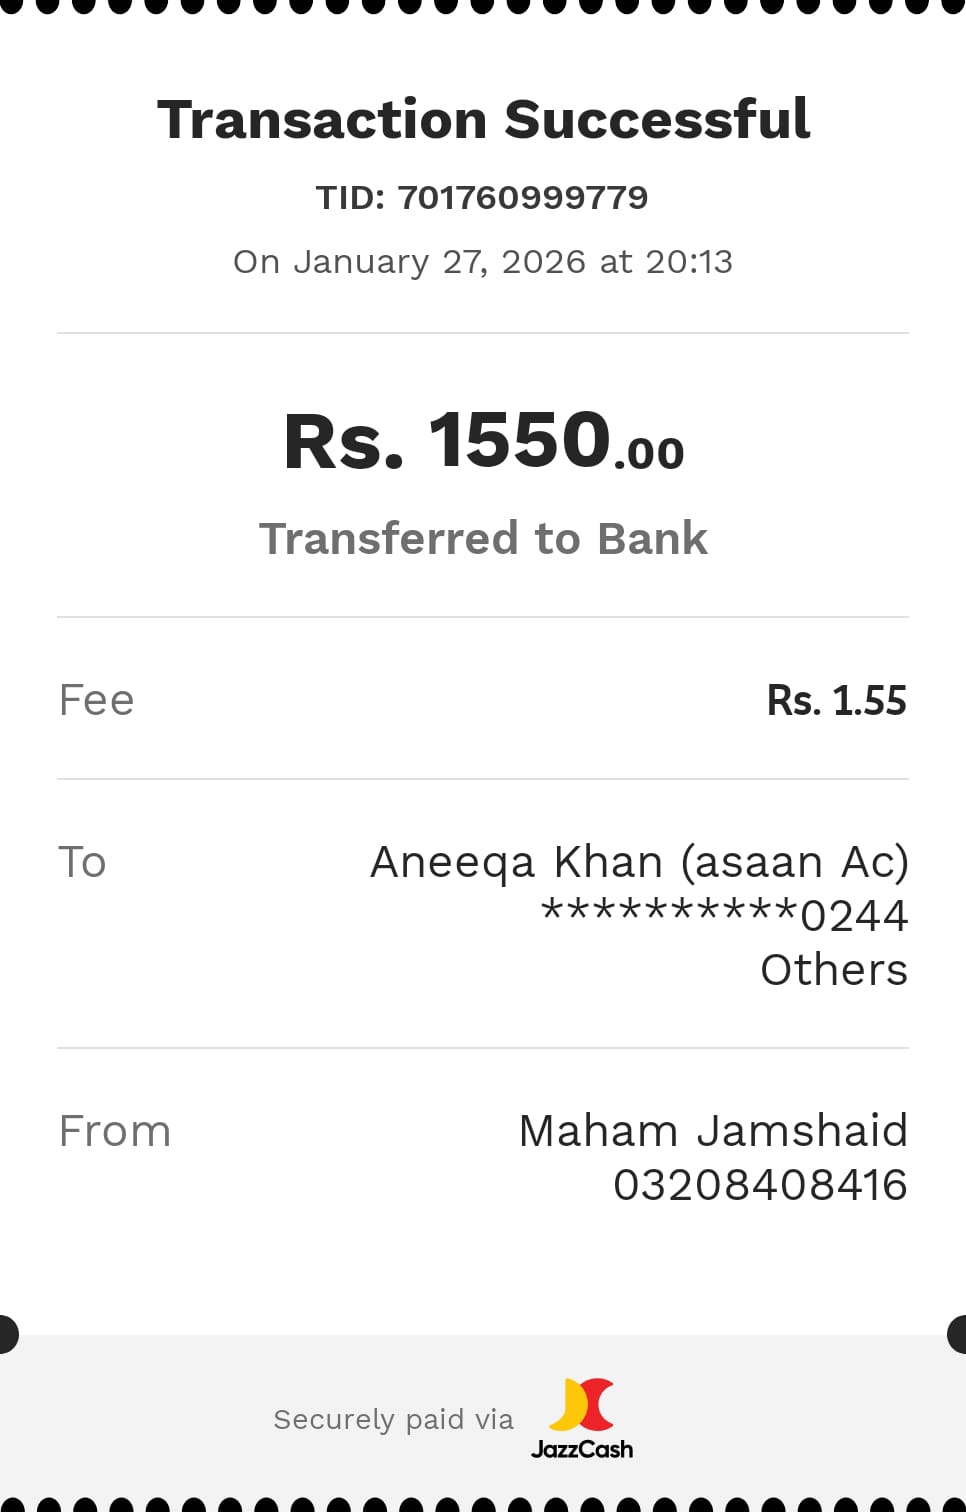The height and width of the screenshot is (1512, 966).
Task: Click the Transaction Successful heading
Action: pyautogui.click(x=483, y=120)
